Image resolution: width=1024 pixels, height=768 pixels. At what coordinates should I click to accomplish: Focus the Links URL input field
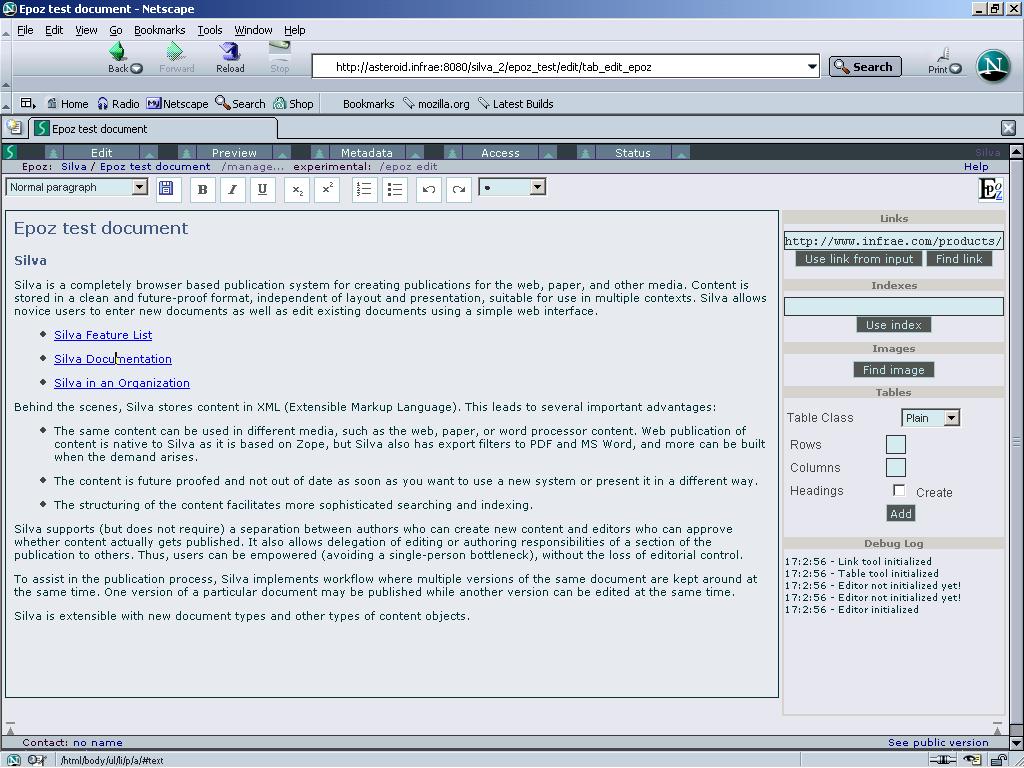point(893,241)
